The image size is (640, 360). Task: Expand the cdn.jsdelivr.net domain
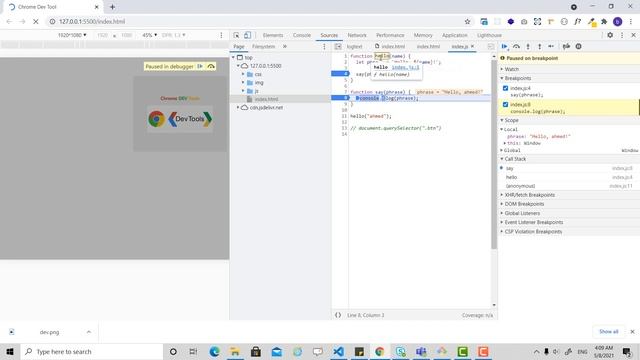[x=238, y=107]
